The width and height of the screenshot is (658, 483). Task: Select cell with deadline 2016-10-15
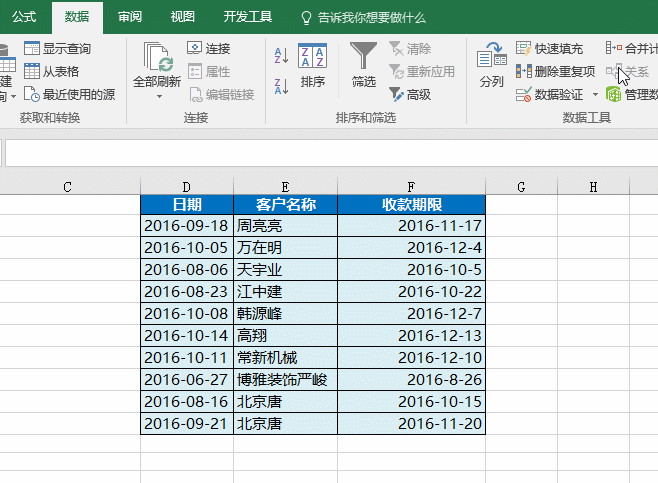click(x=411, y=402)
